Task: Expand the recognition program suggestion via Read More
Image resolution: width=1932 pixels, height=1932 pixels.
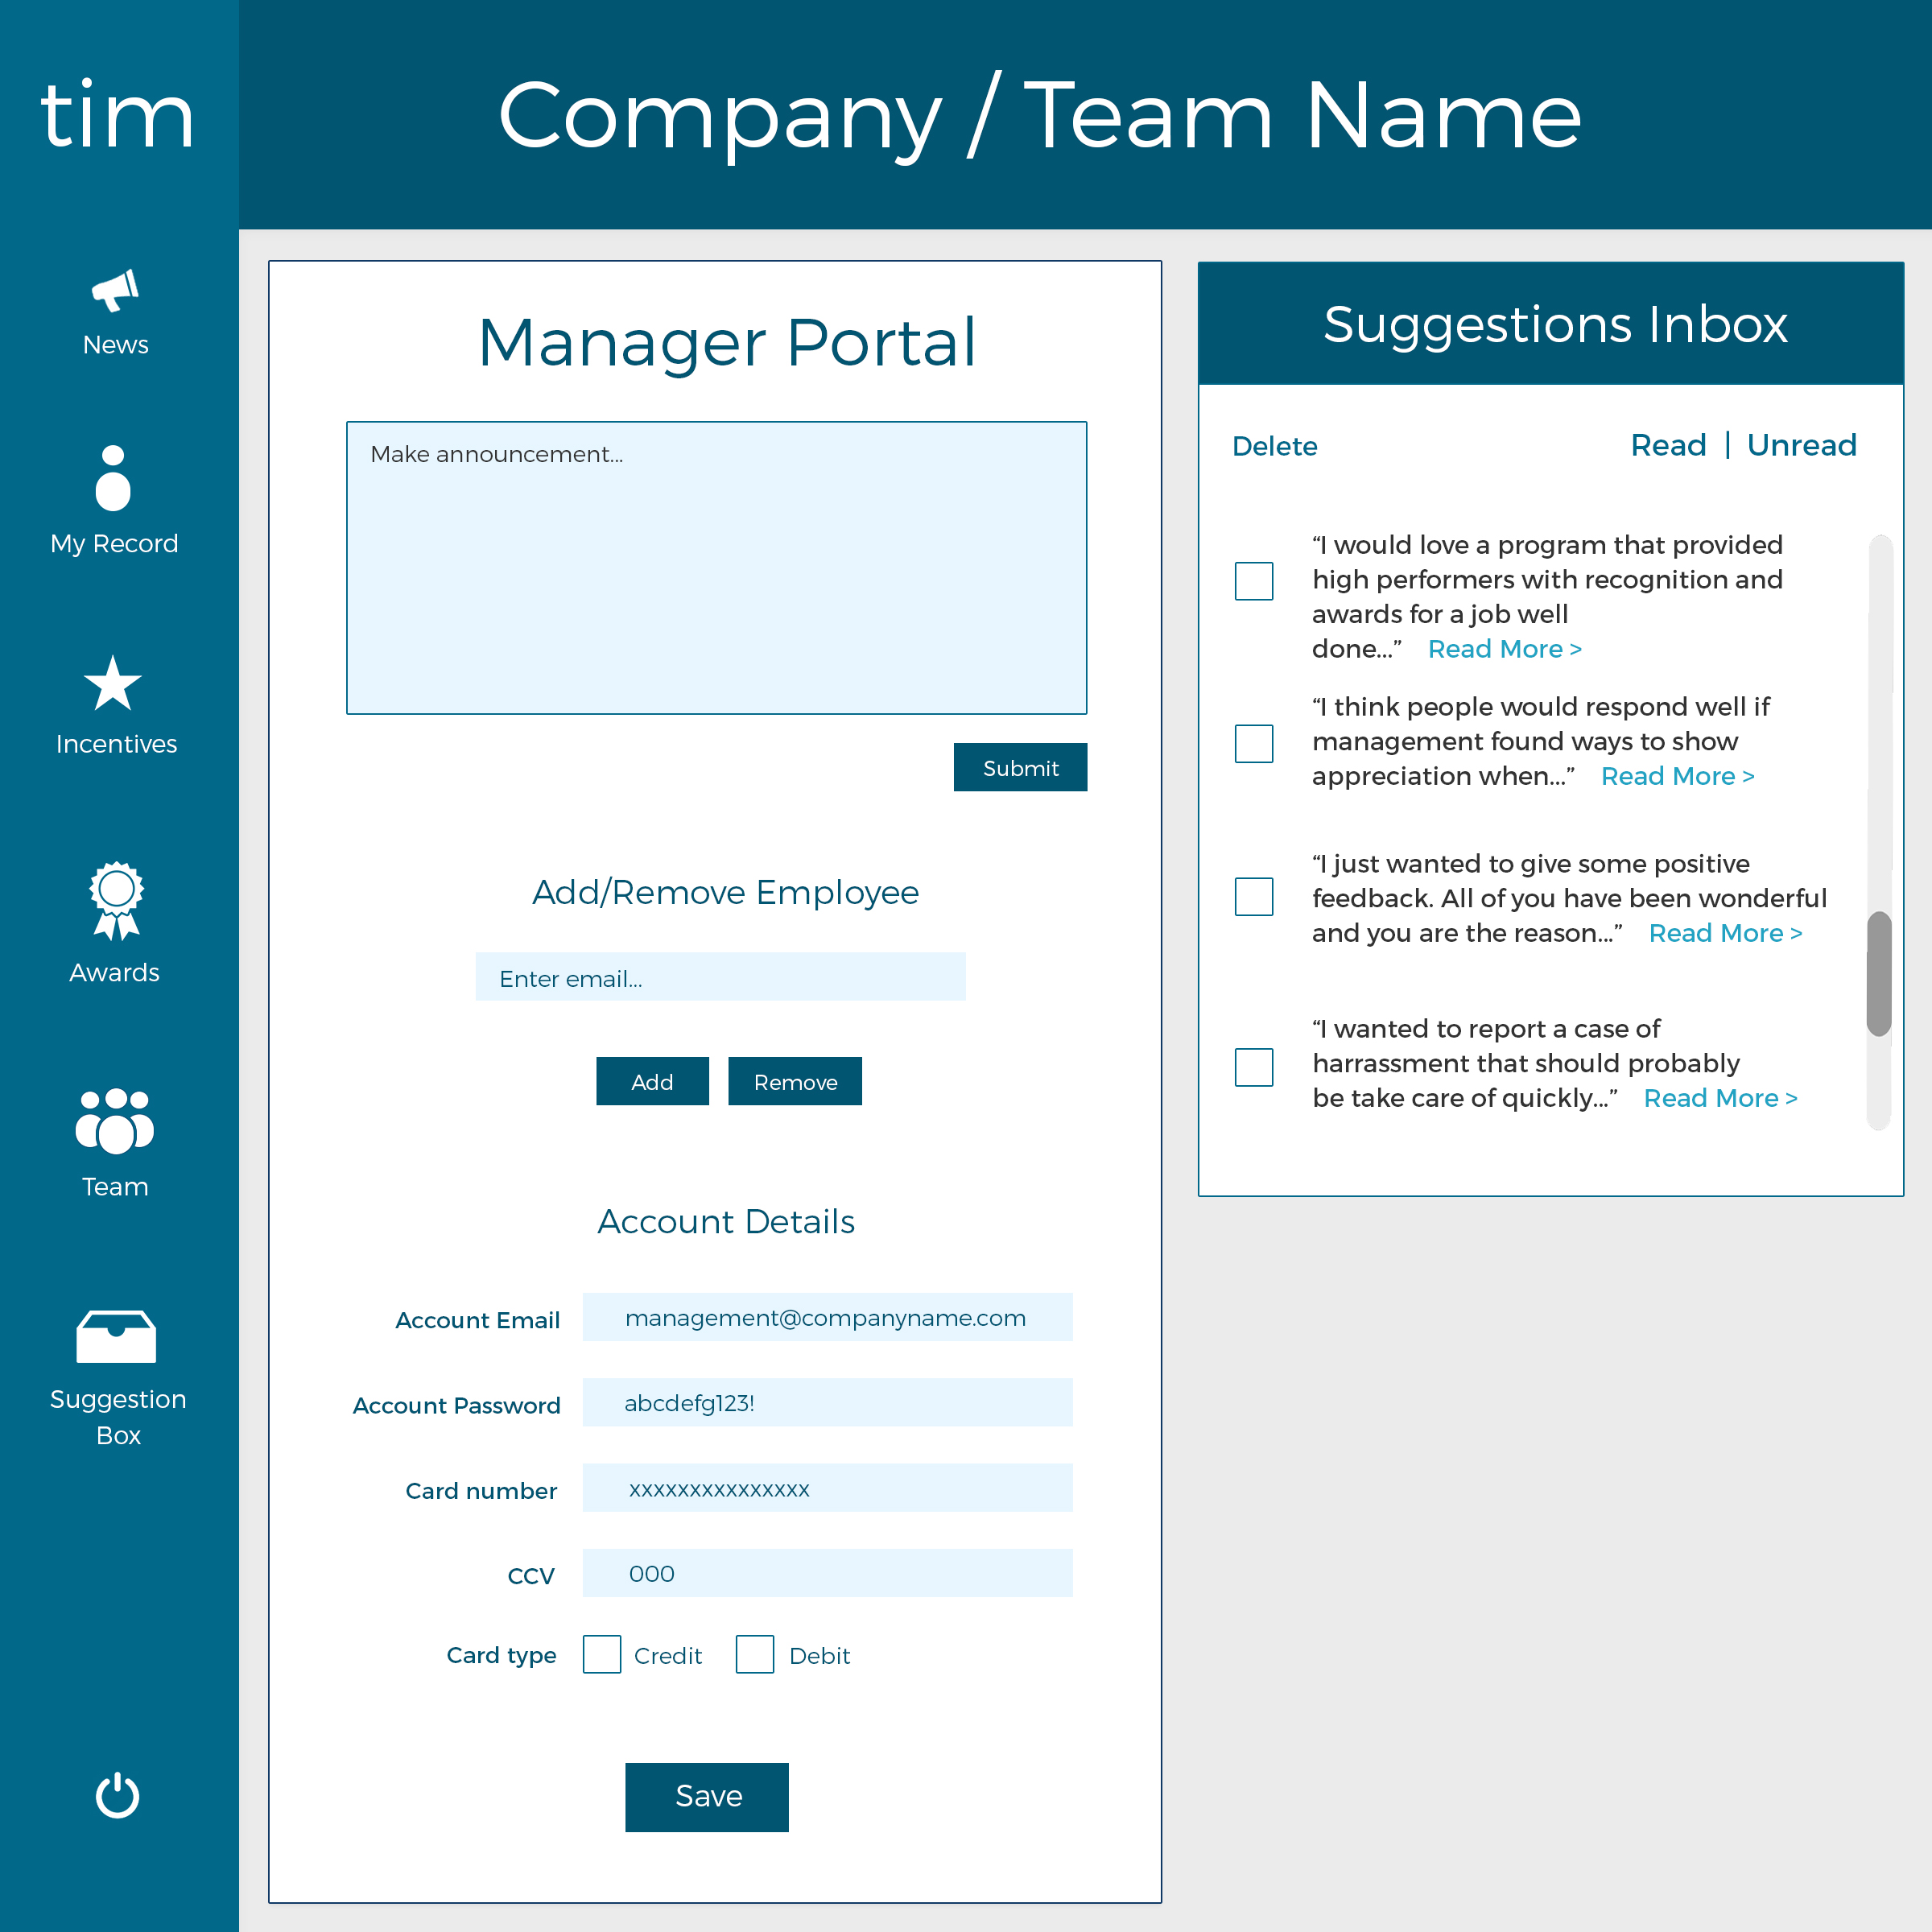Action: [1504, 649]
